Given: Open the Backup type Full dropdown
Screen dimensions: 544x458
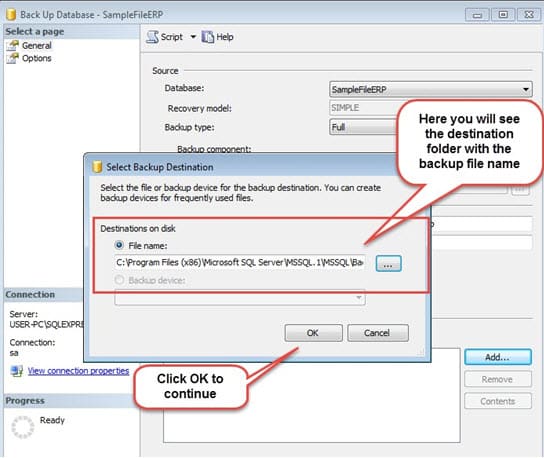Looking at the screenshot, I should pyautogui.click(x=364, y=127).
